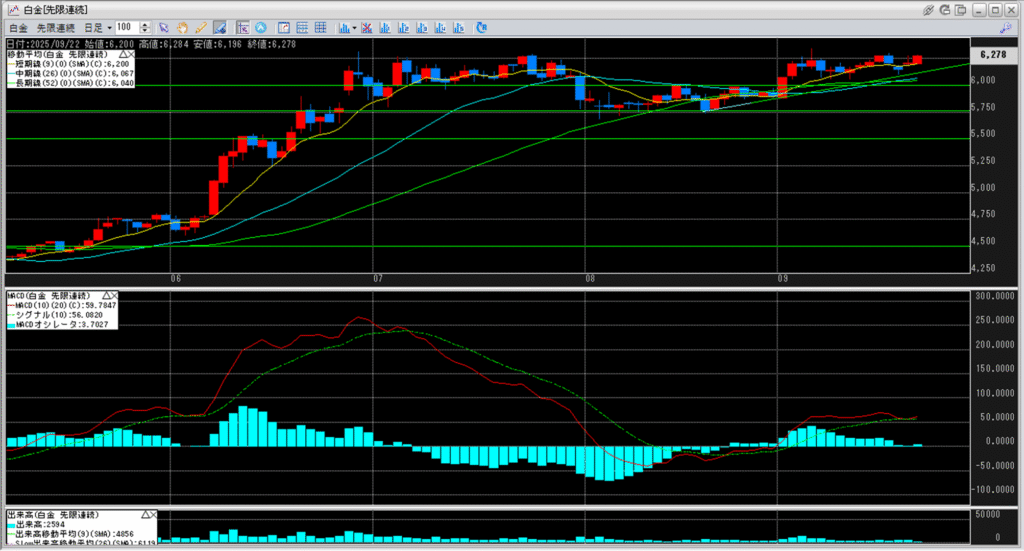
Task: Click the 先限連続 contract menu item
Action: tap(56, 27)
